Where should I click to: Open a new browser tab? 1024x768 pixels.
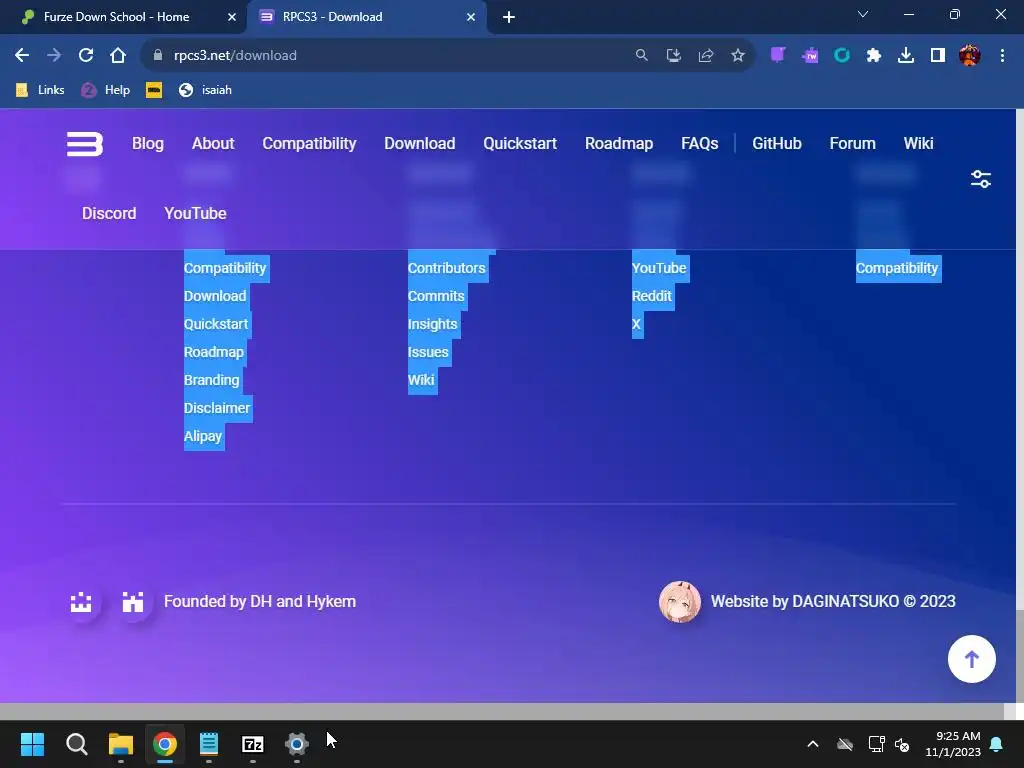pos(509,17)
